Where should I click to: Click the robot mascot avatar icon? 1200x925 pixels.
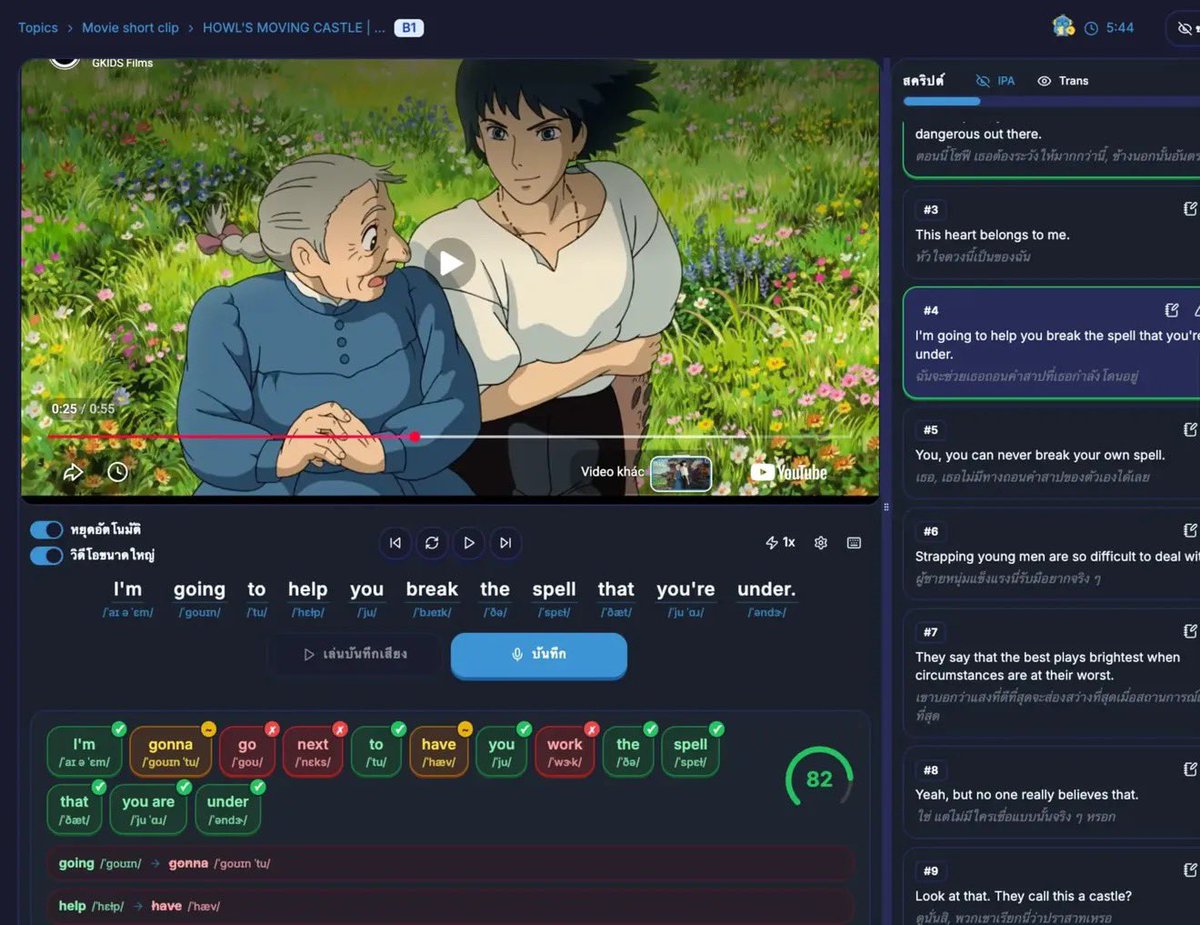click(1063, 27)
